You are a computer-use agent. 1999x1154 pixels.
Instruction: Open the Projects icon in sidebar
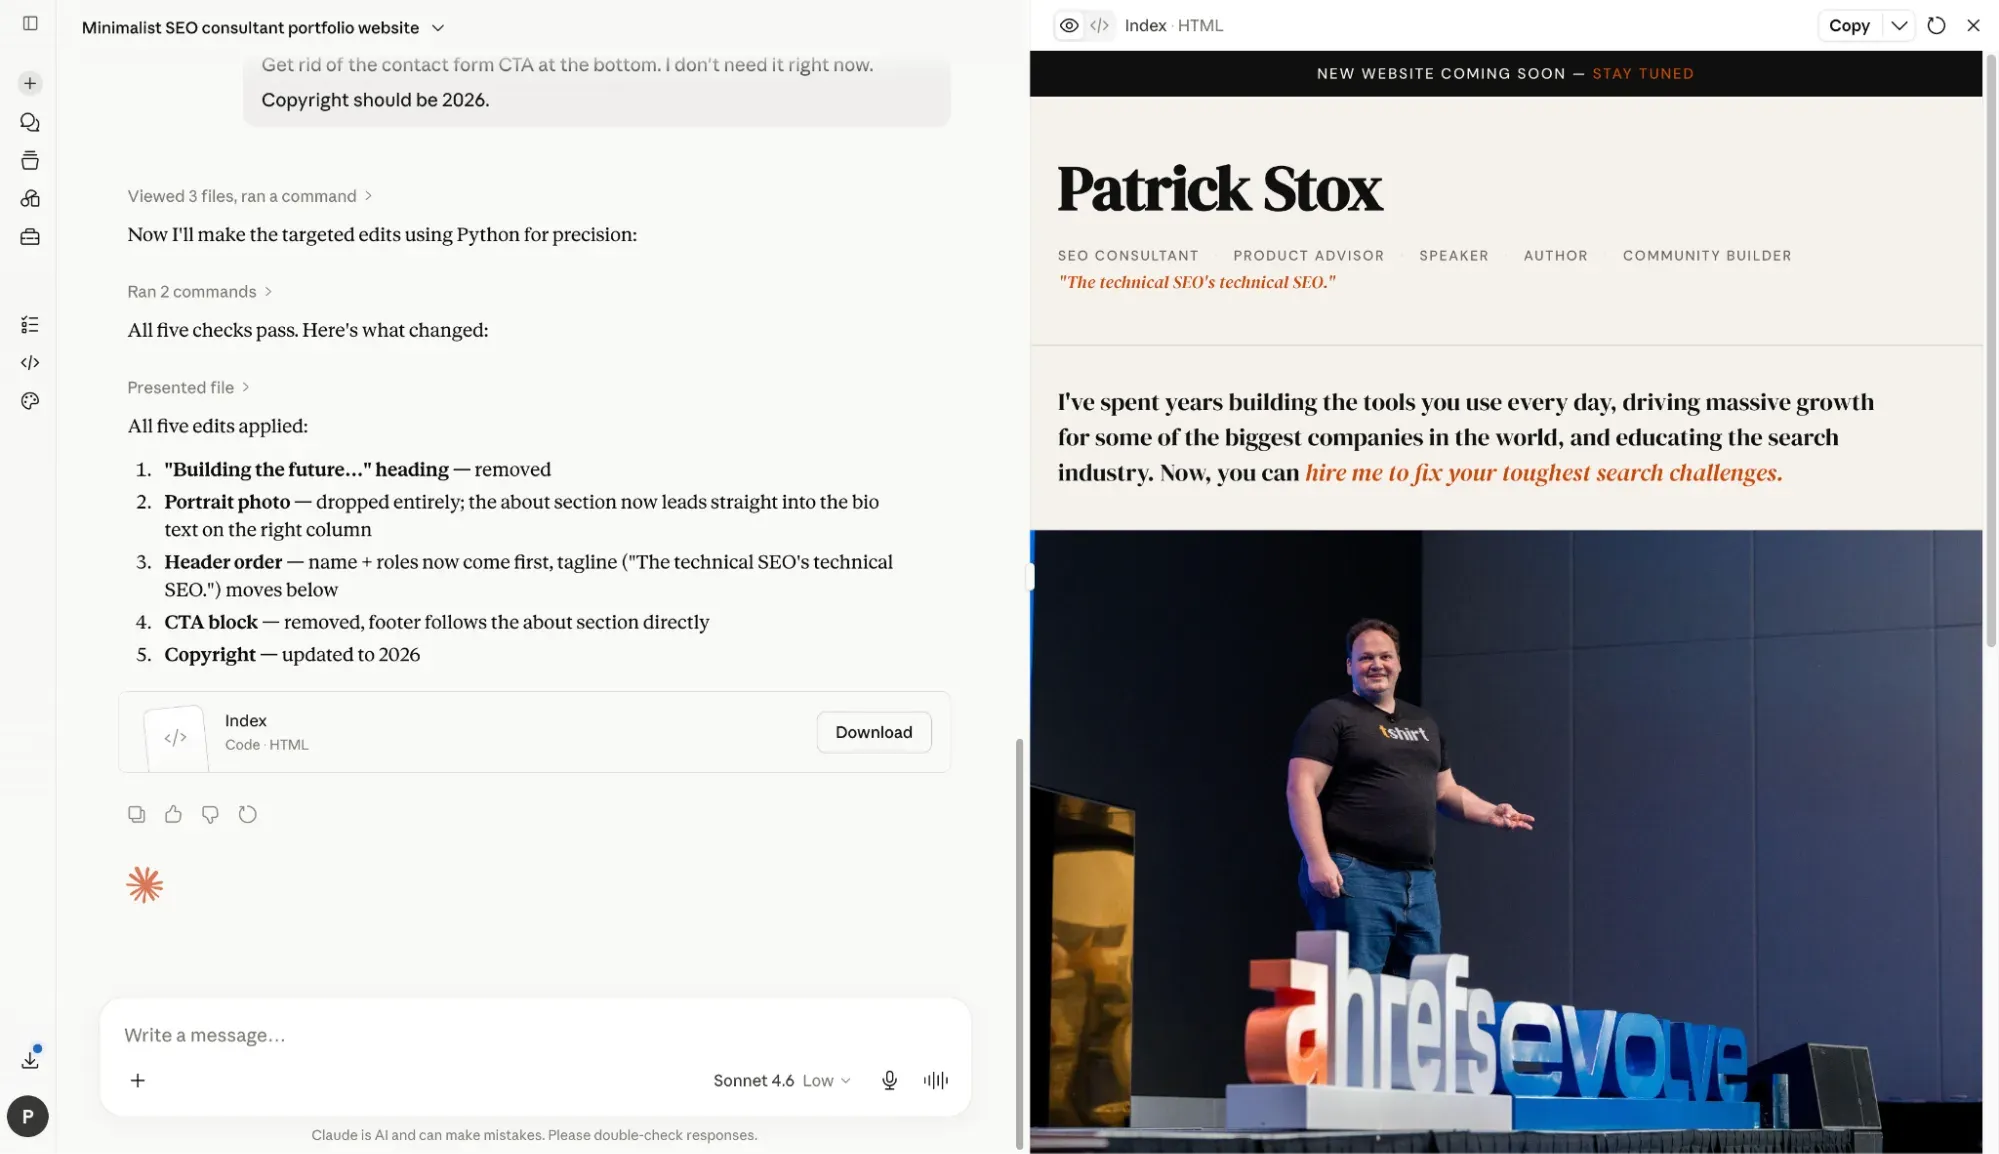[30, 160]
